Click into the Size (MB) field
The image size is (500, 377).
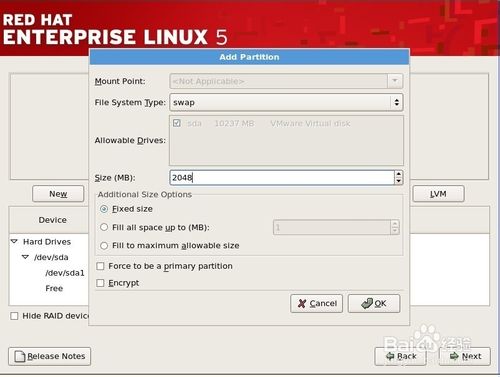[282, 177]
